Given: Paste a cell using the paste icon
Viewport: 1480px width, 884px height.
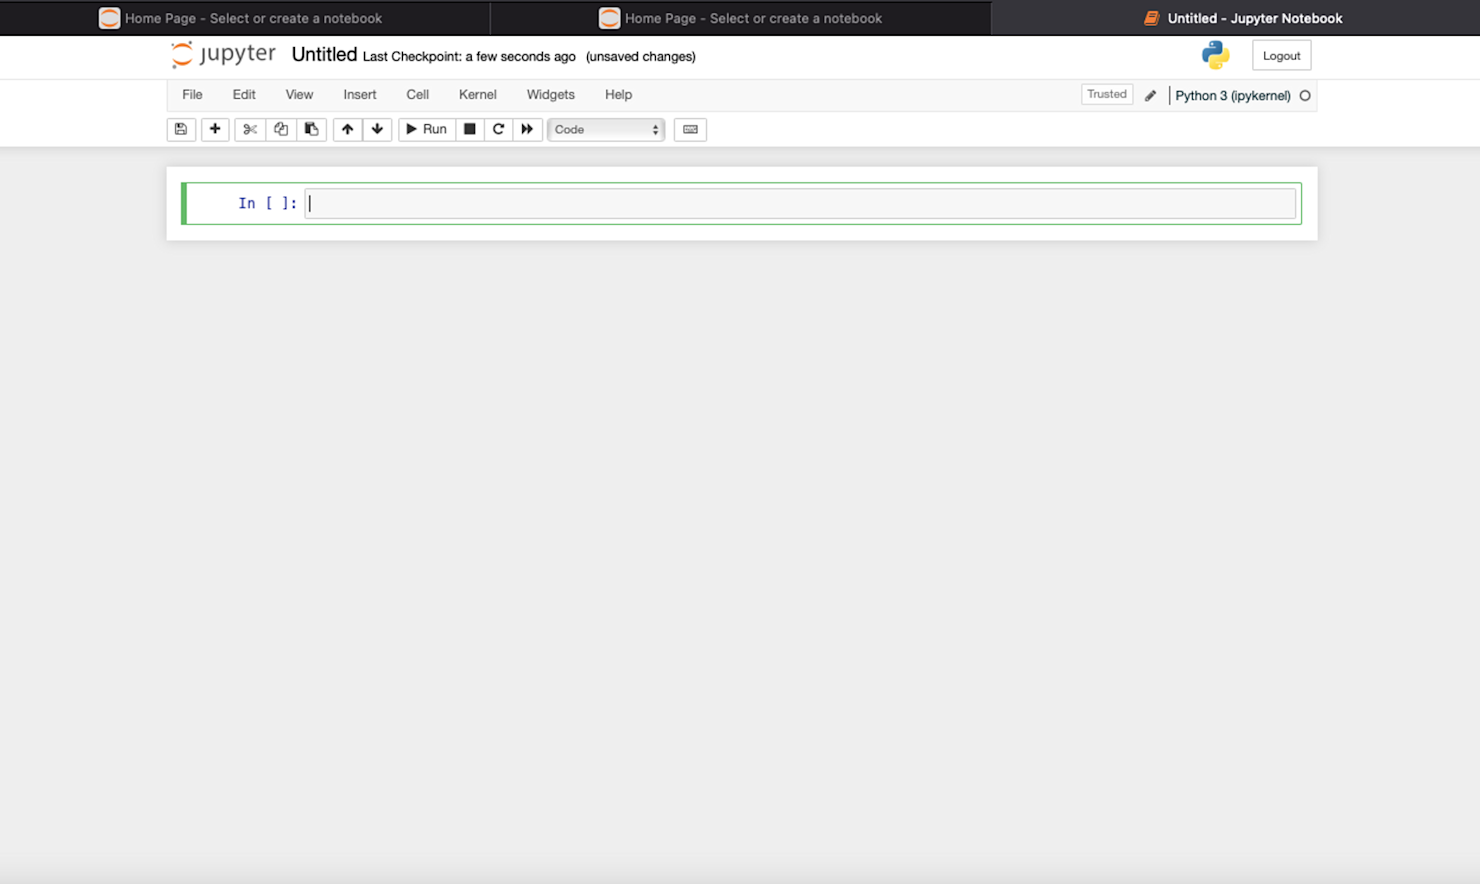Looking at the screenshot, I should point(311,129).
